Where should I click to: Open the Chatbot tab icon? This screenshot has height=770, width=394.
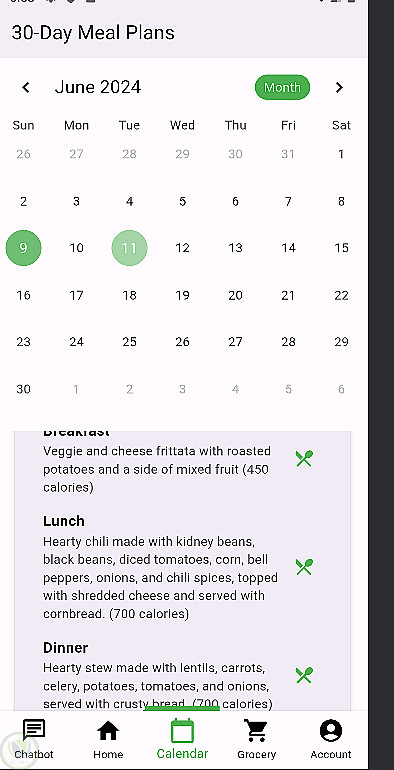34,731
